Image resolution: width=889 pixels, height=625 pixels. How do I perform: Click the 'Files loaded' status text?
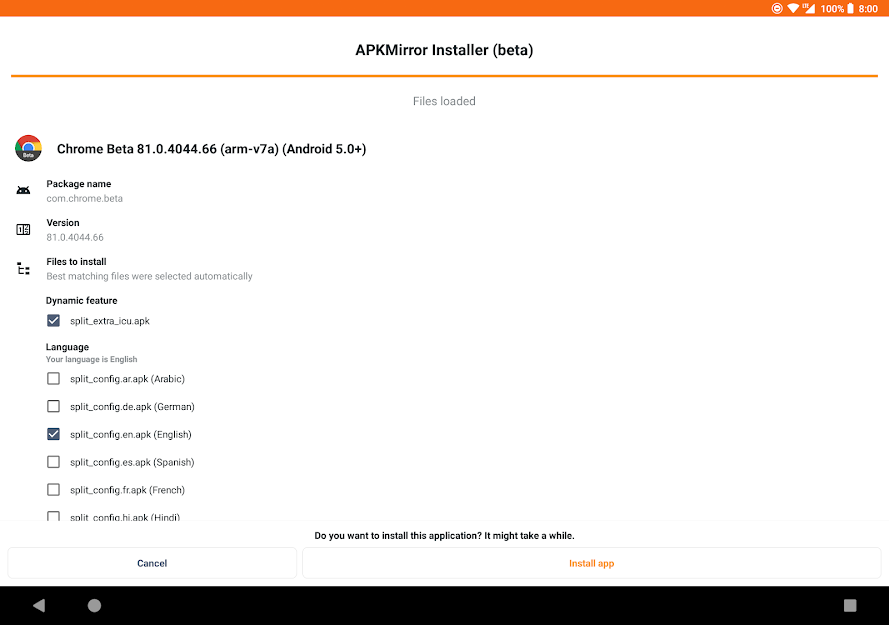444,101
